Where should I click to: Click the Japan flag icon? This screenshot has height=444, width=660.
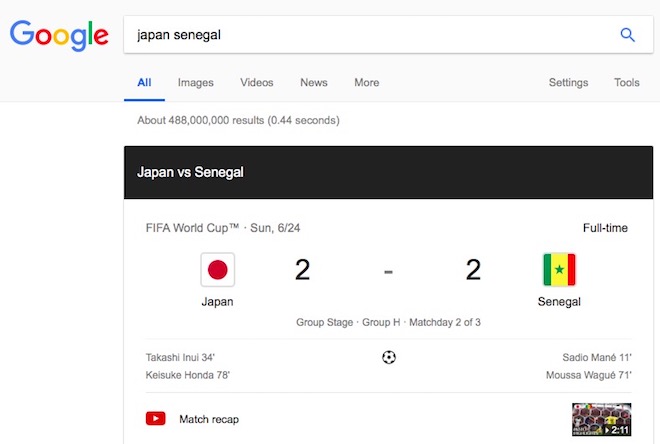click(x=218, y=270)
